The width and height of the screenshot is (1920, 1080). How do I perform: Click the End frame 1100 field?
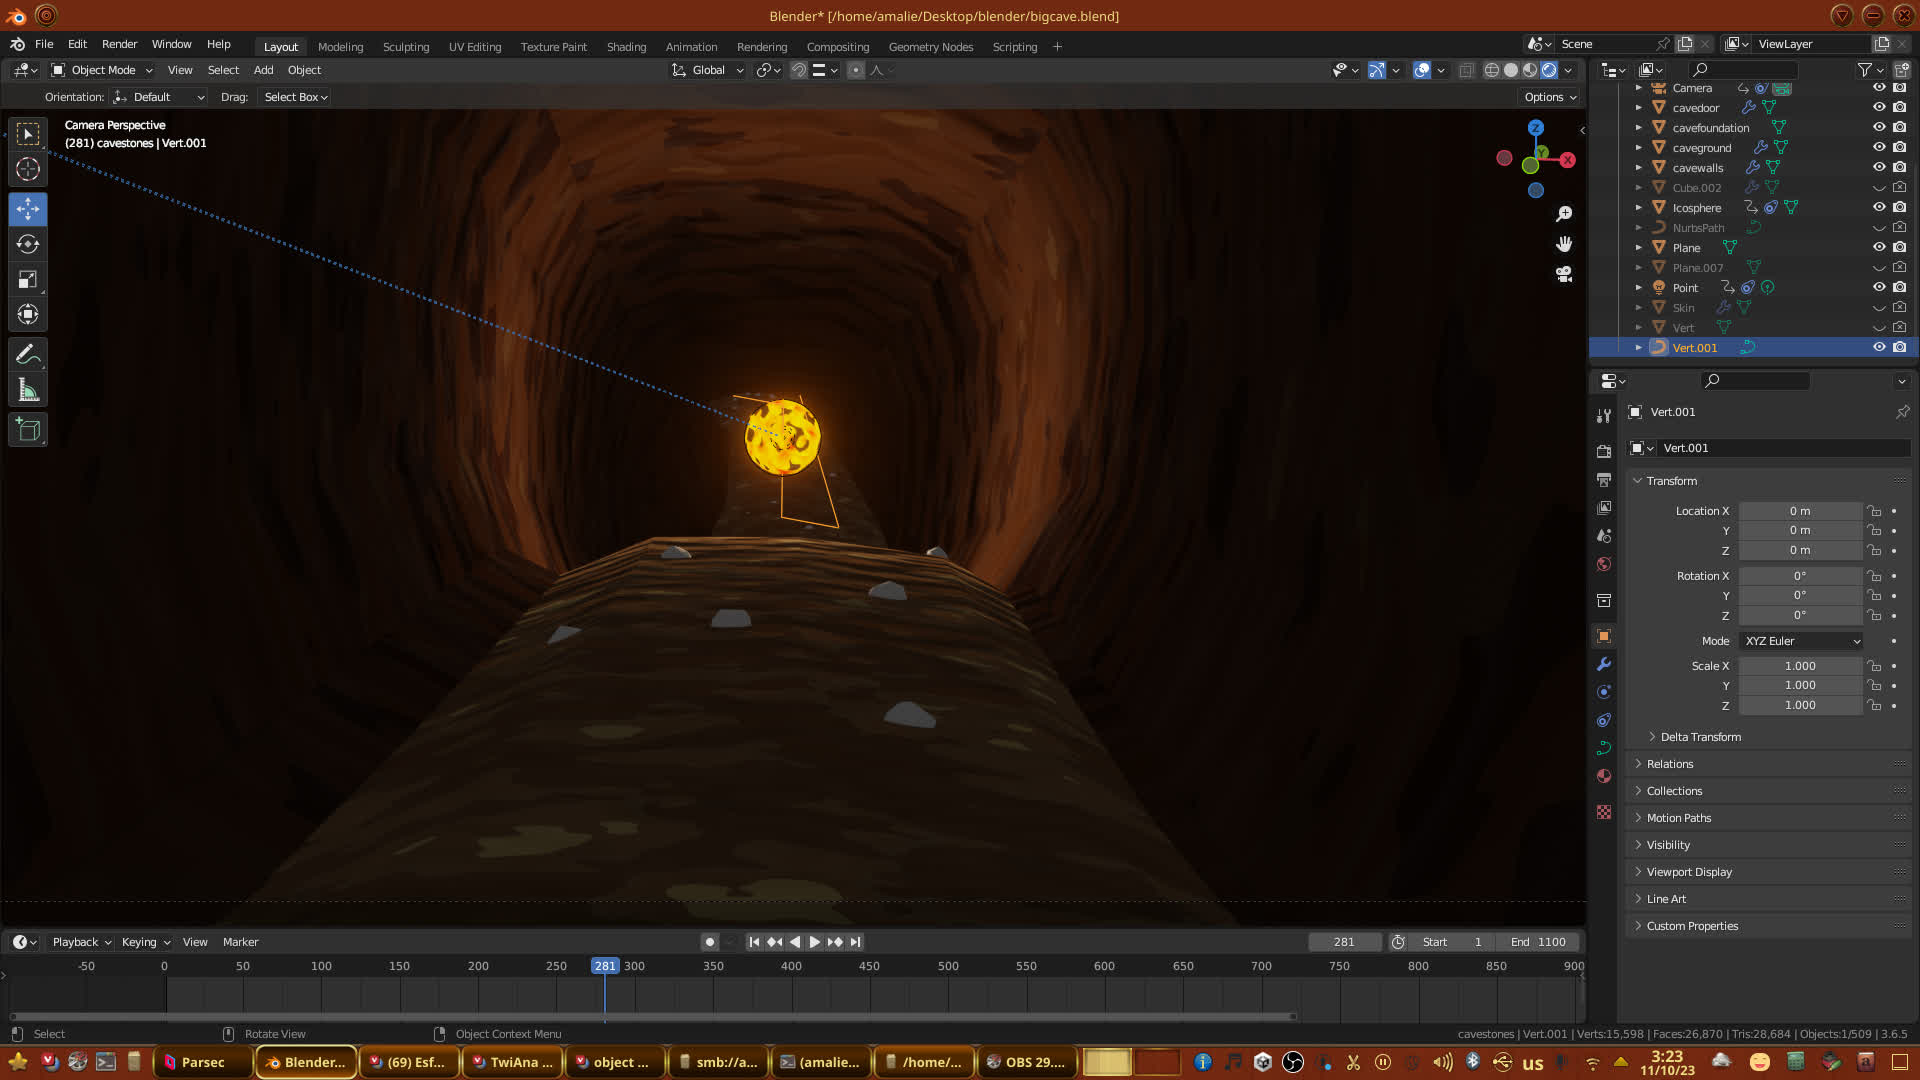pos(1538,942)
